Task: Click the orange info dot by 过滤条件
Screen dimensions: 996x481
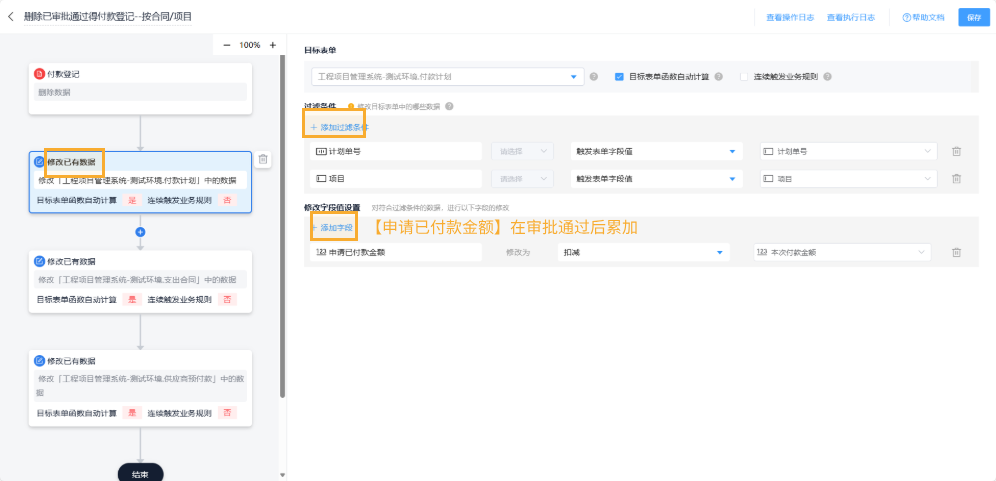Action: (x=351, y=106)
